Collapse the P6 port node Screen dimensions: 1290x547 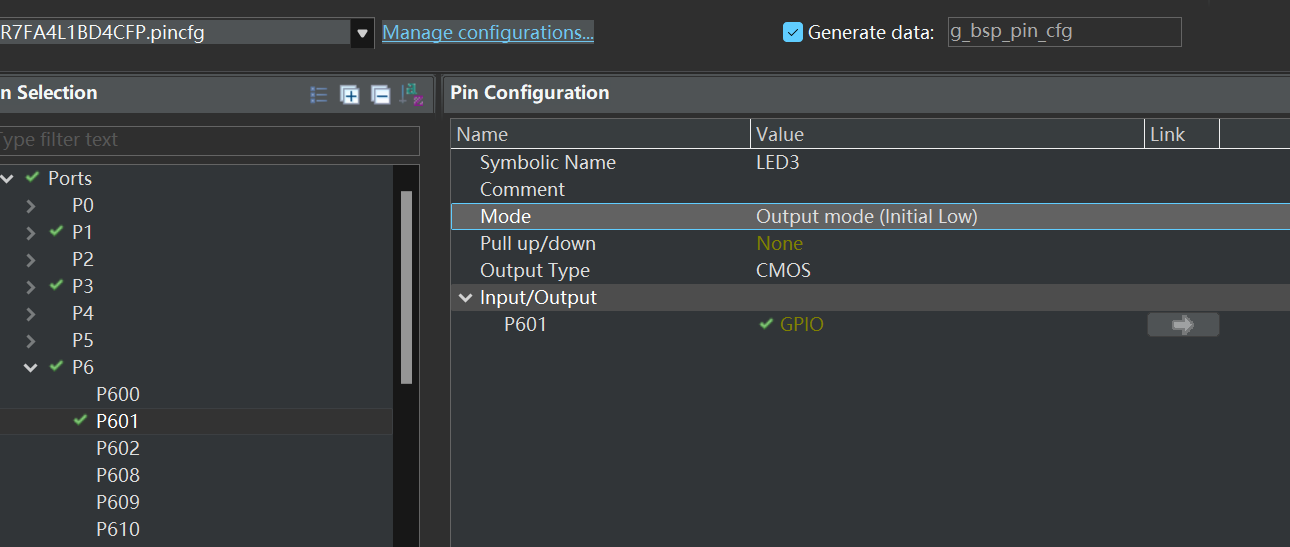[x=31, y=367]
